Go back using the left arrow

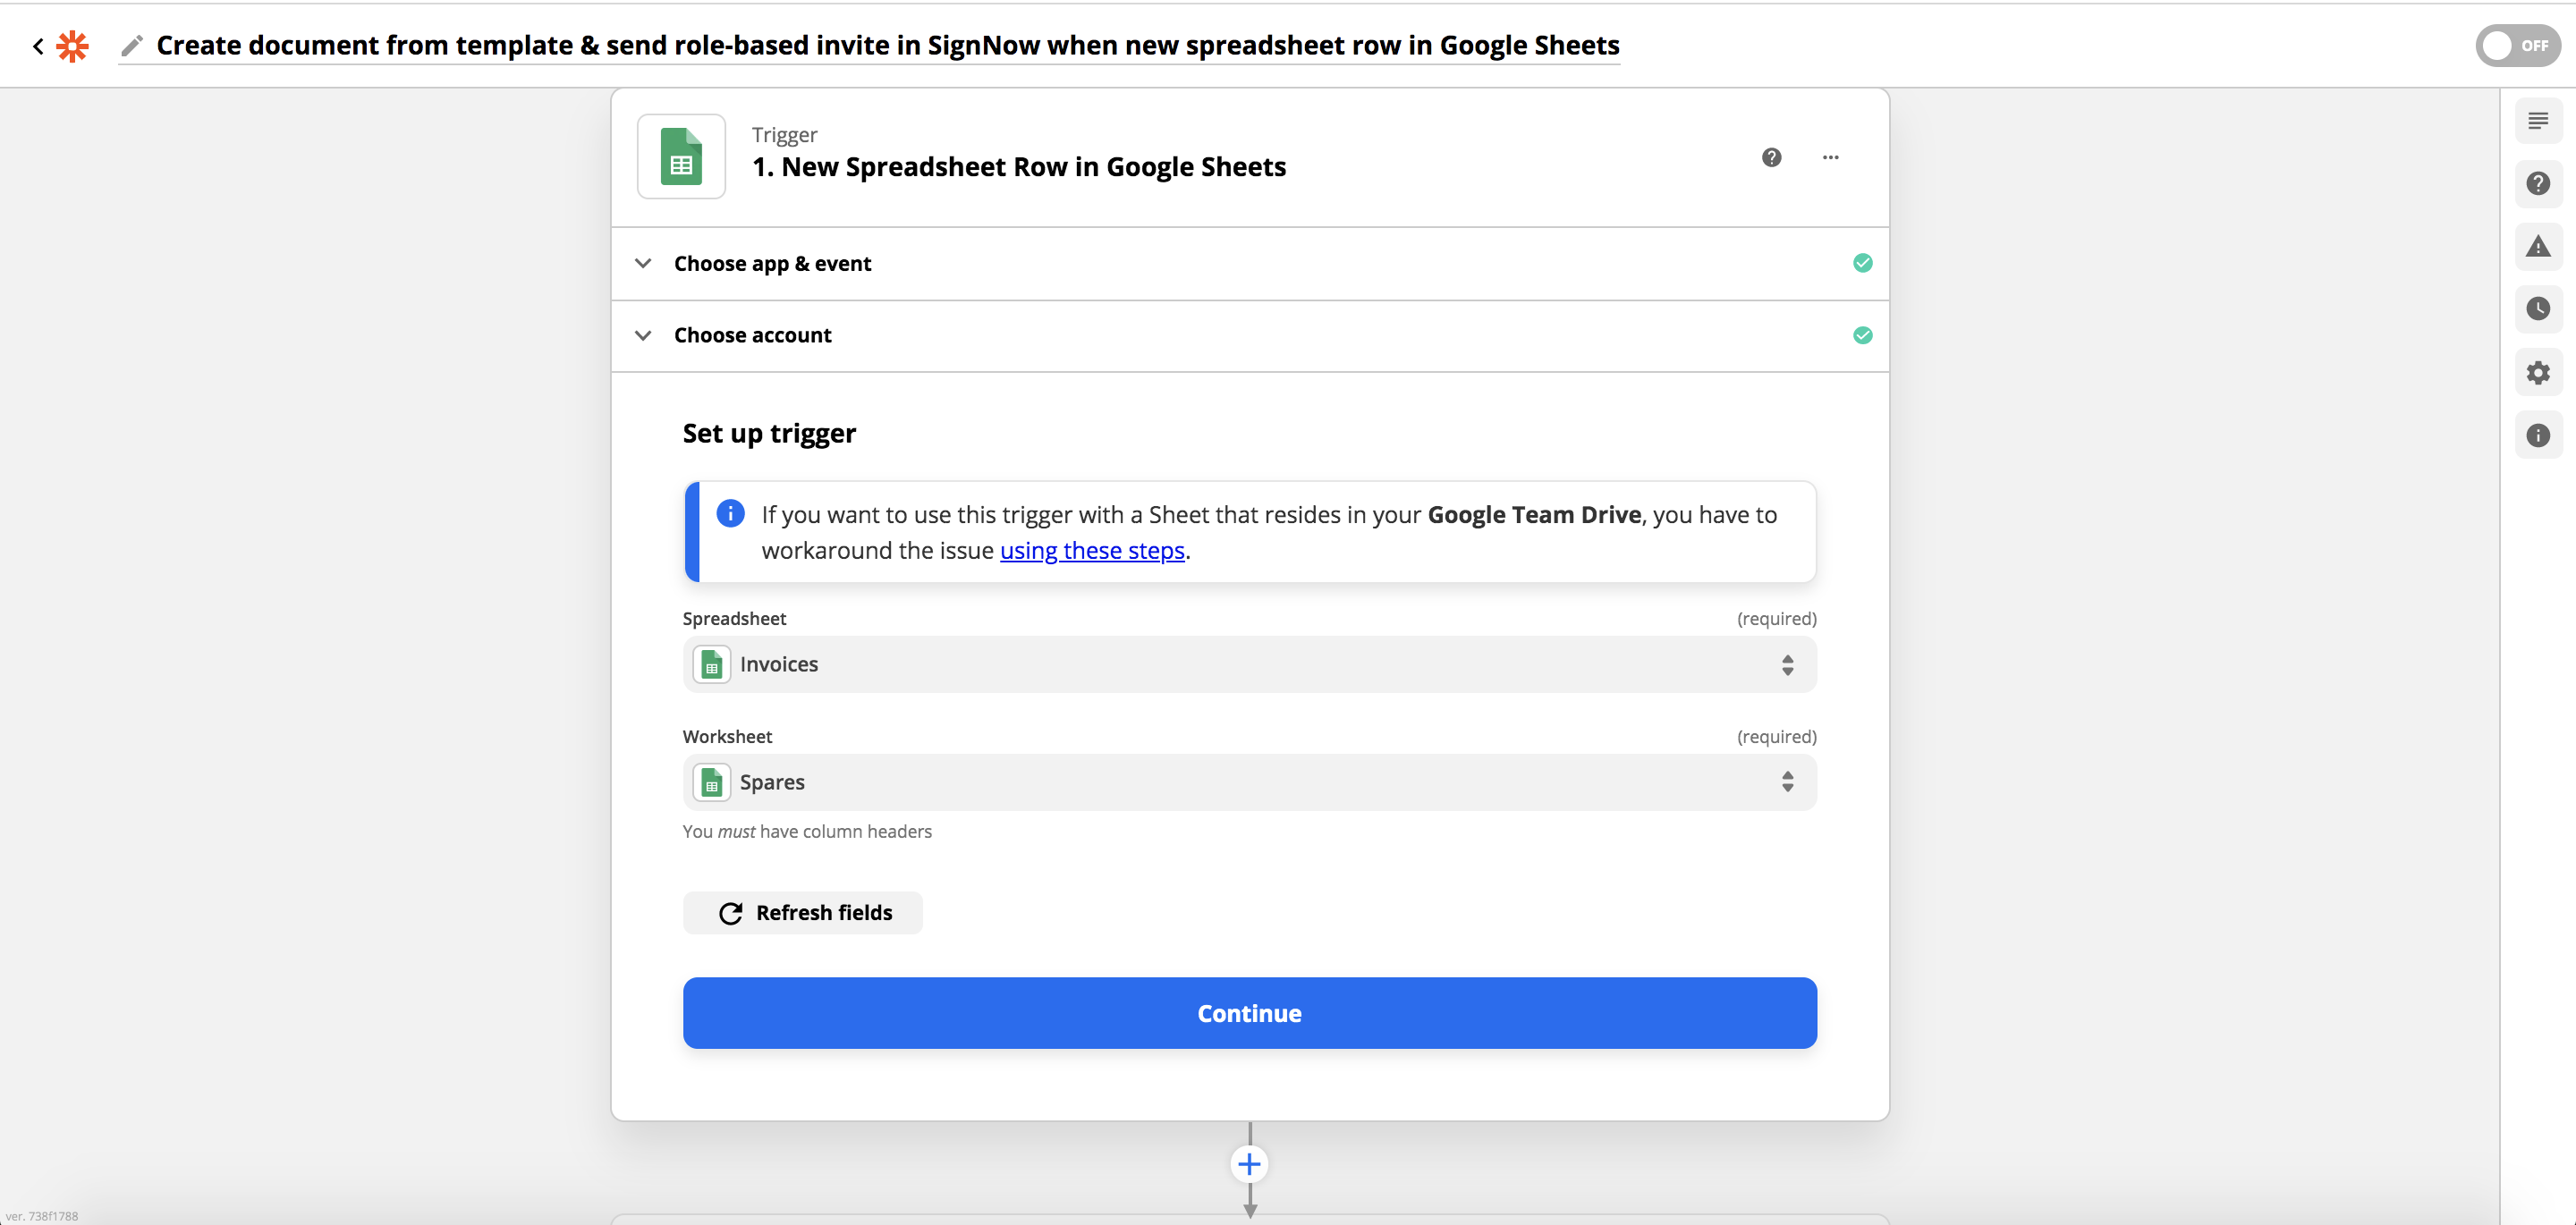pyautogui.click(x=38, y=46)
